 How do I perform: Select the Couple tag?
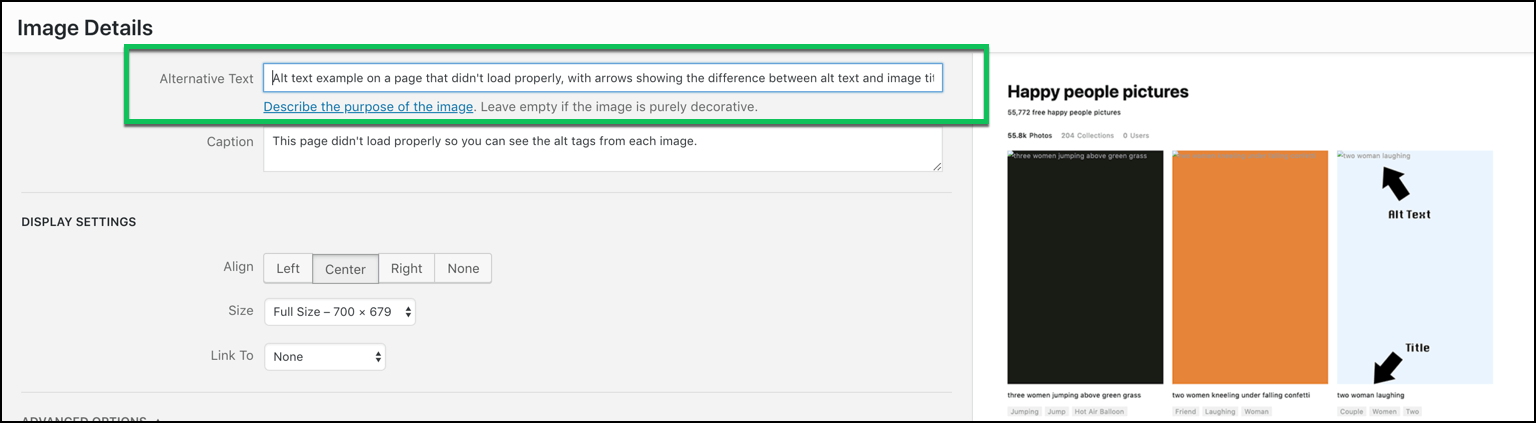tap(1351, 411)
